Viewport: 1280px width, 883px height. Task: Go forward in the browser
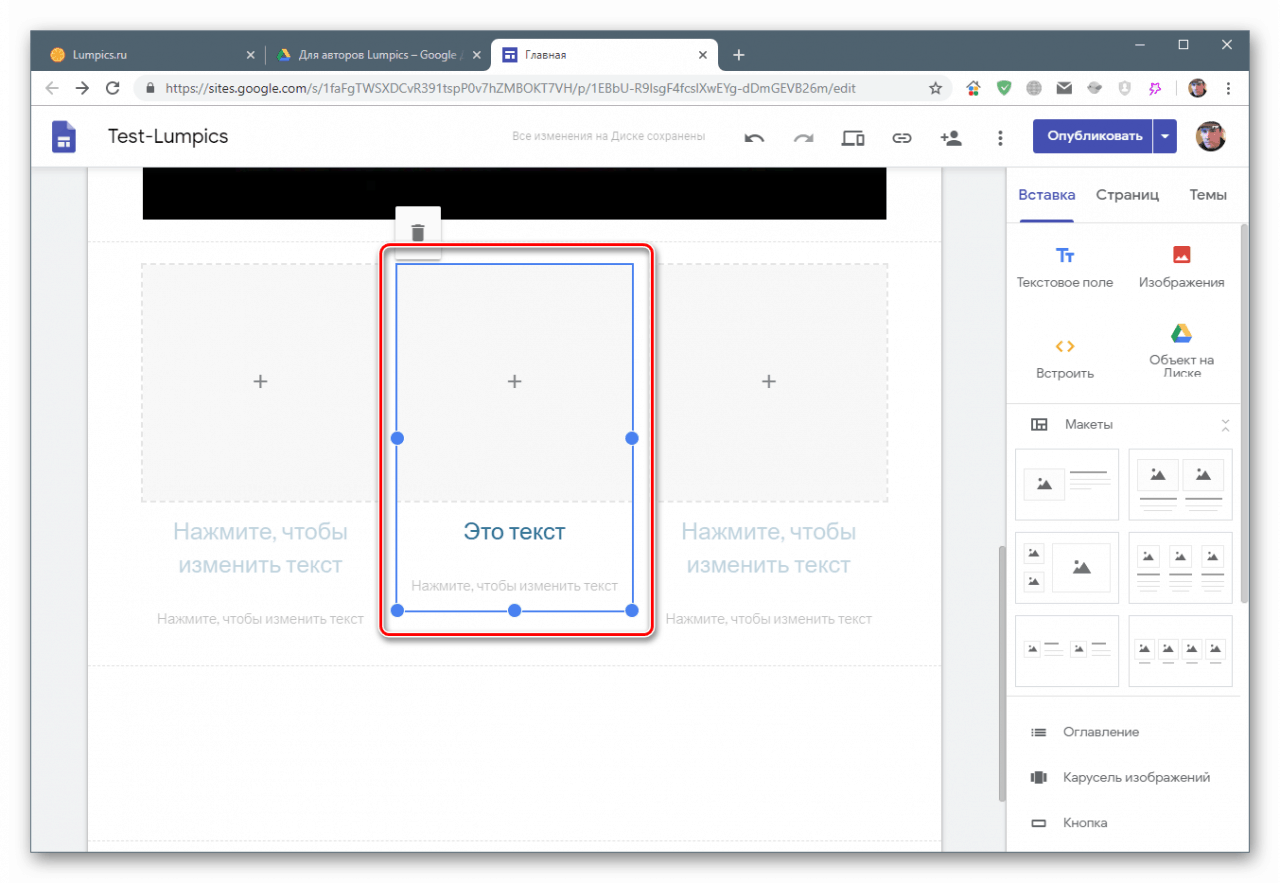pos(82,88)
